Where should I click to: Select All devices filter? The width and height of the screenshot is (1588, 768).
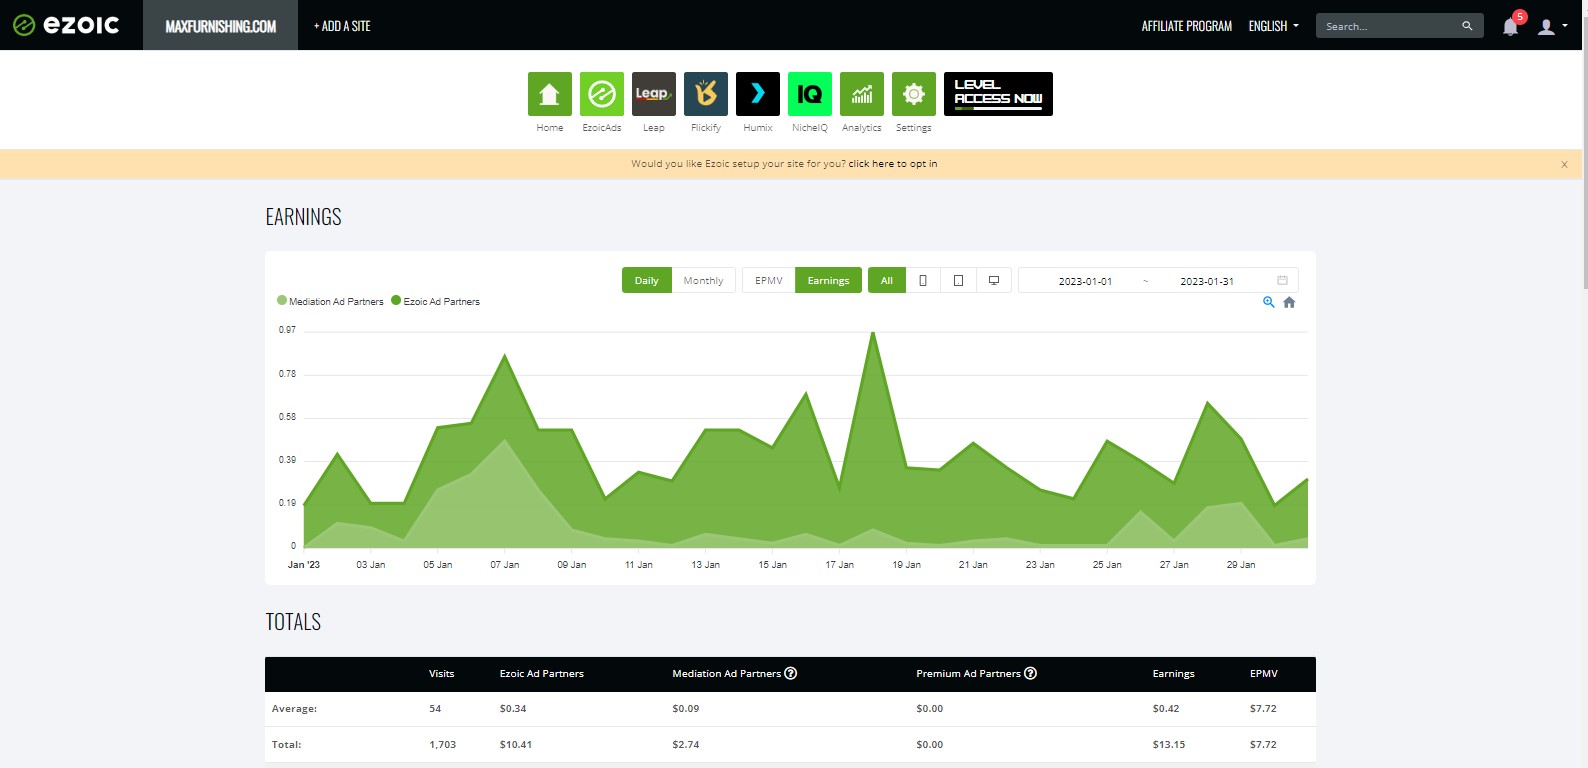[886, 280]
